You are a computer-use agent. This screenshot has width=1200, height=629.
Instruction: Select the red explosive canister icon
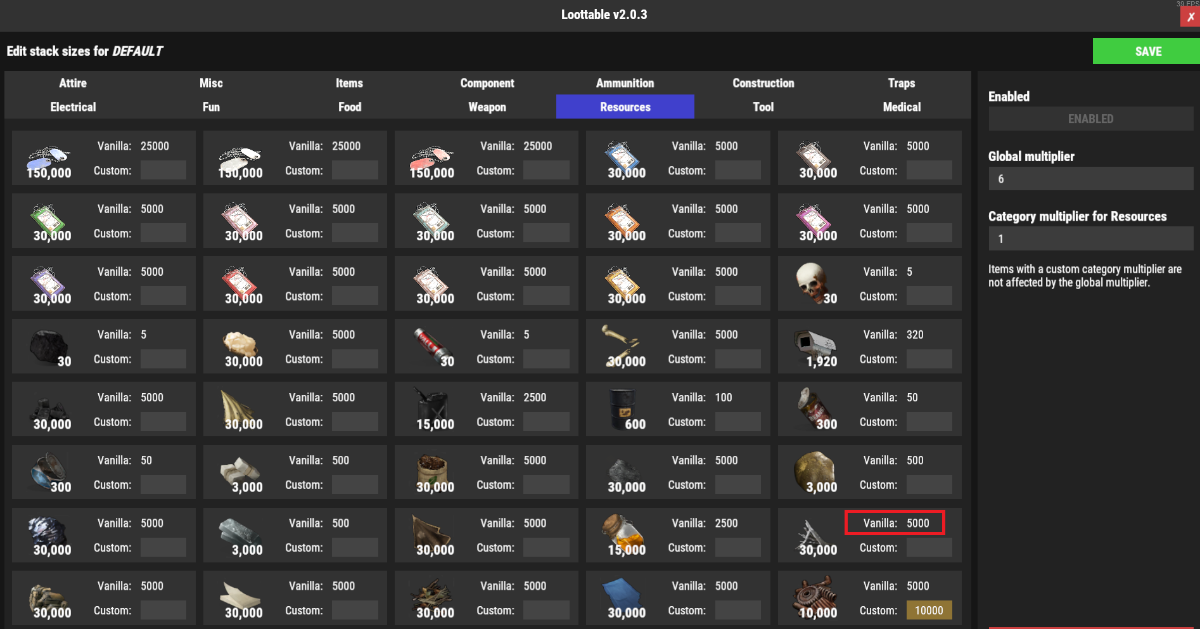click(x=431, y=345)
